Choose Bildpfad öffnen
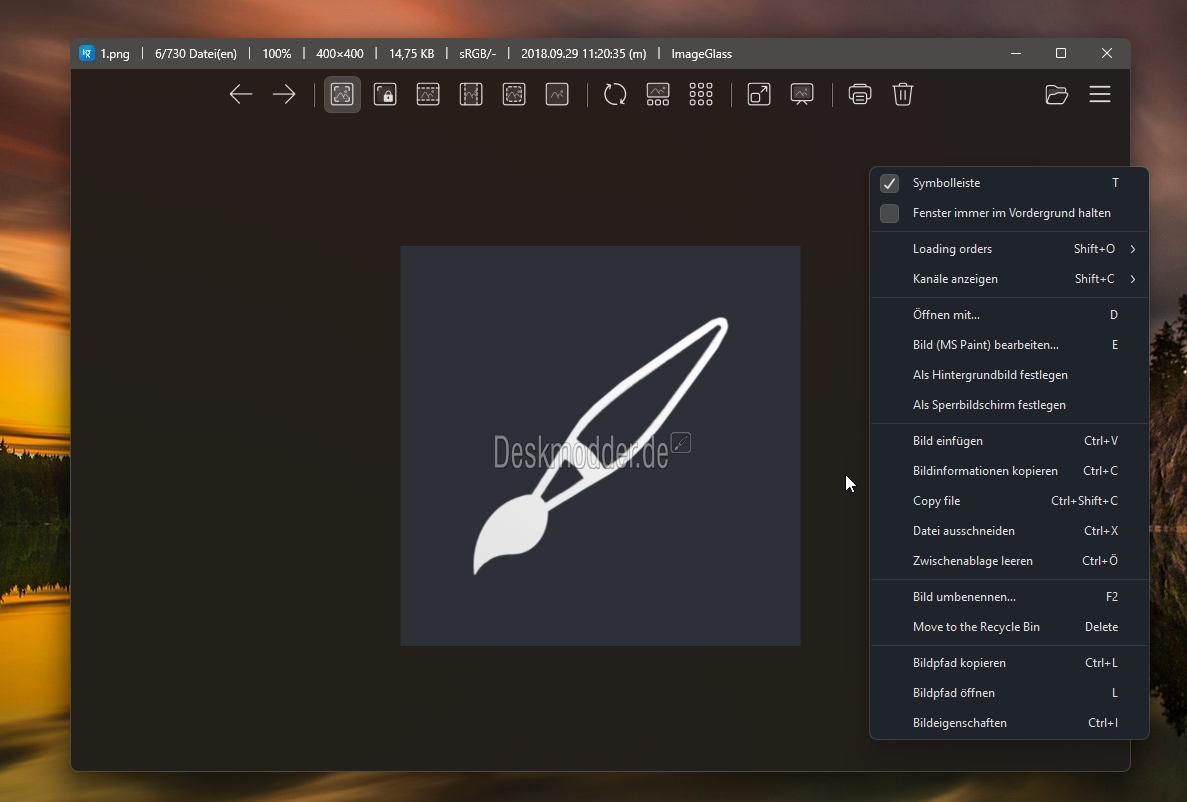 point(1009,693)
